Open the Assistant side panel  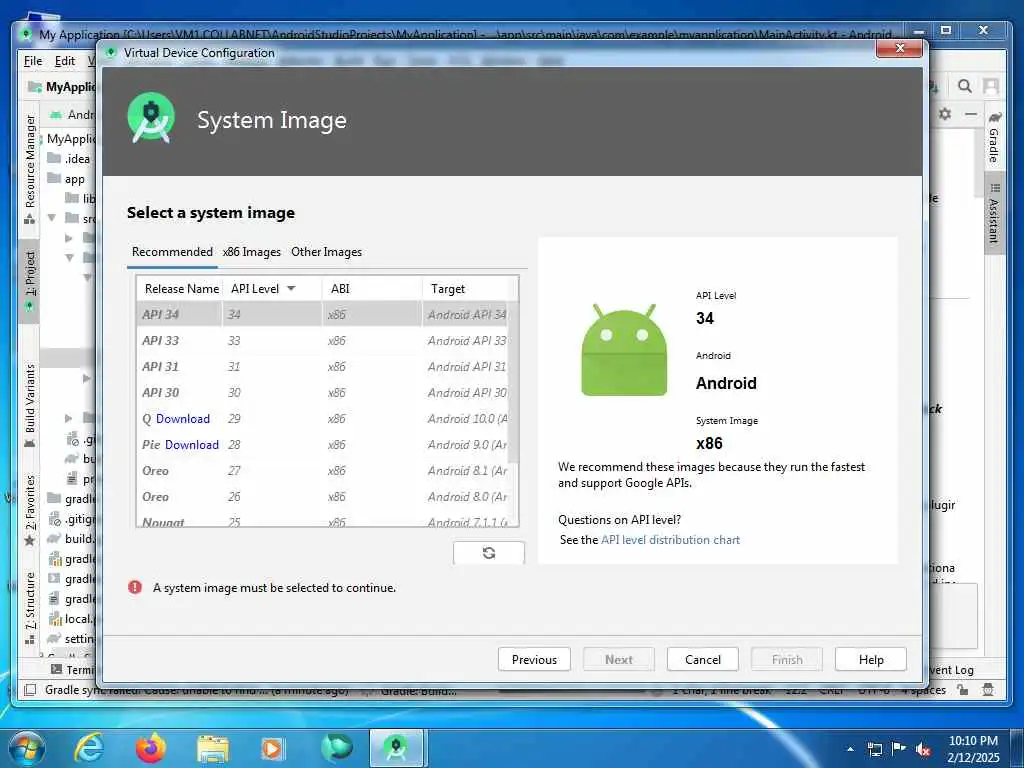[x=994, y=214]
